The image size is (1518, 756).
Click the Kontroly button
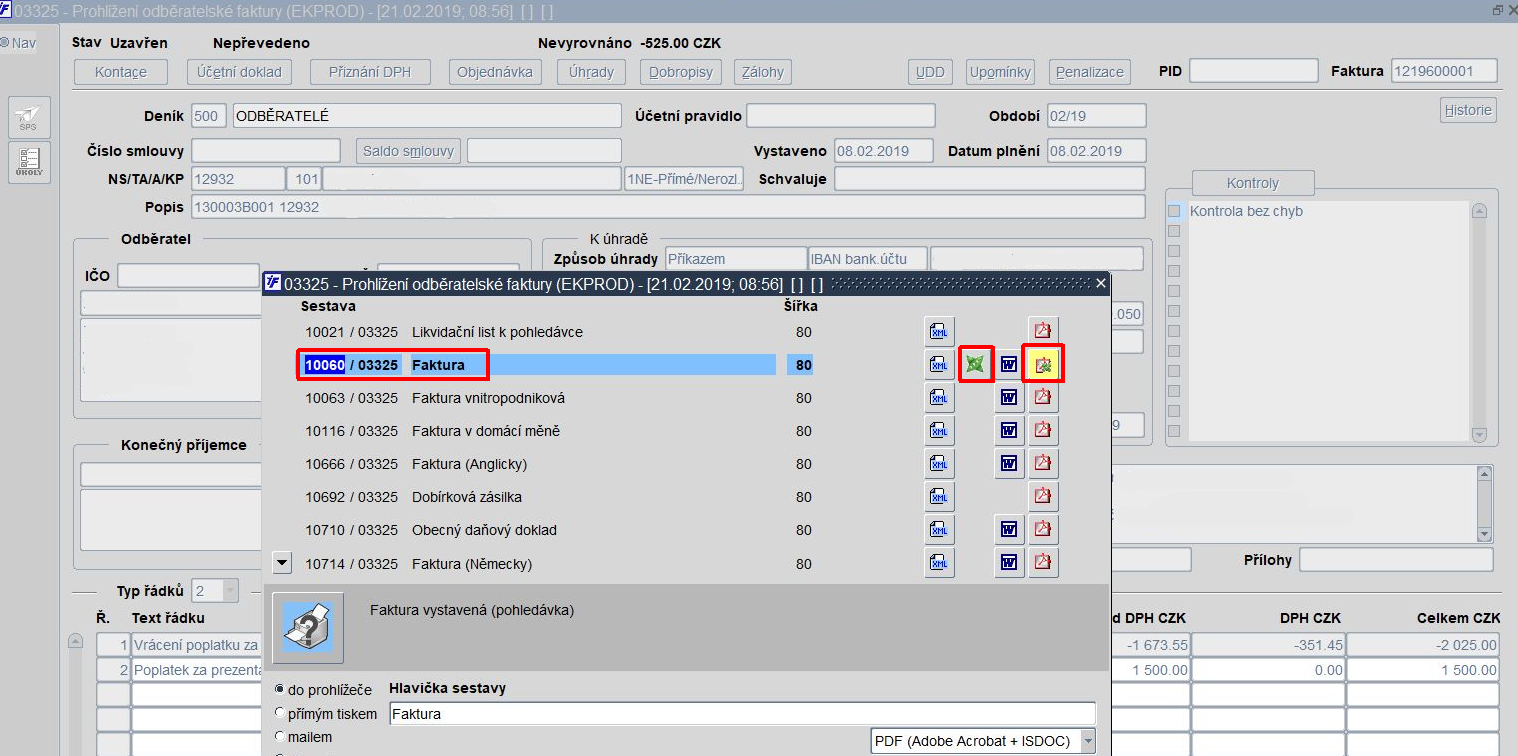click(x=1253, y=183)
